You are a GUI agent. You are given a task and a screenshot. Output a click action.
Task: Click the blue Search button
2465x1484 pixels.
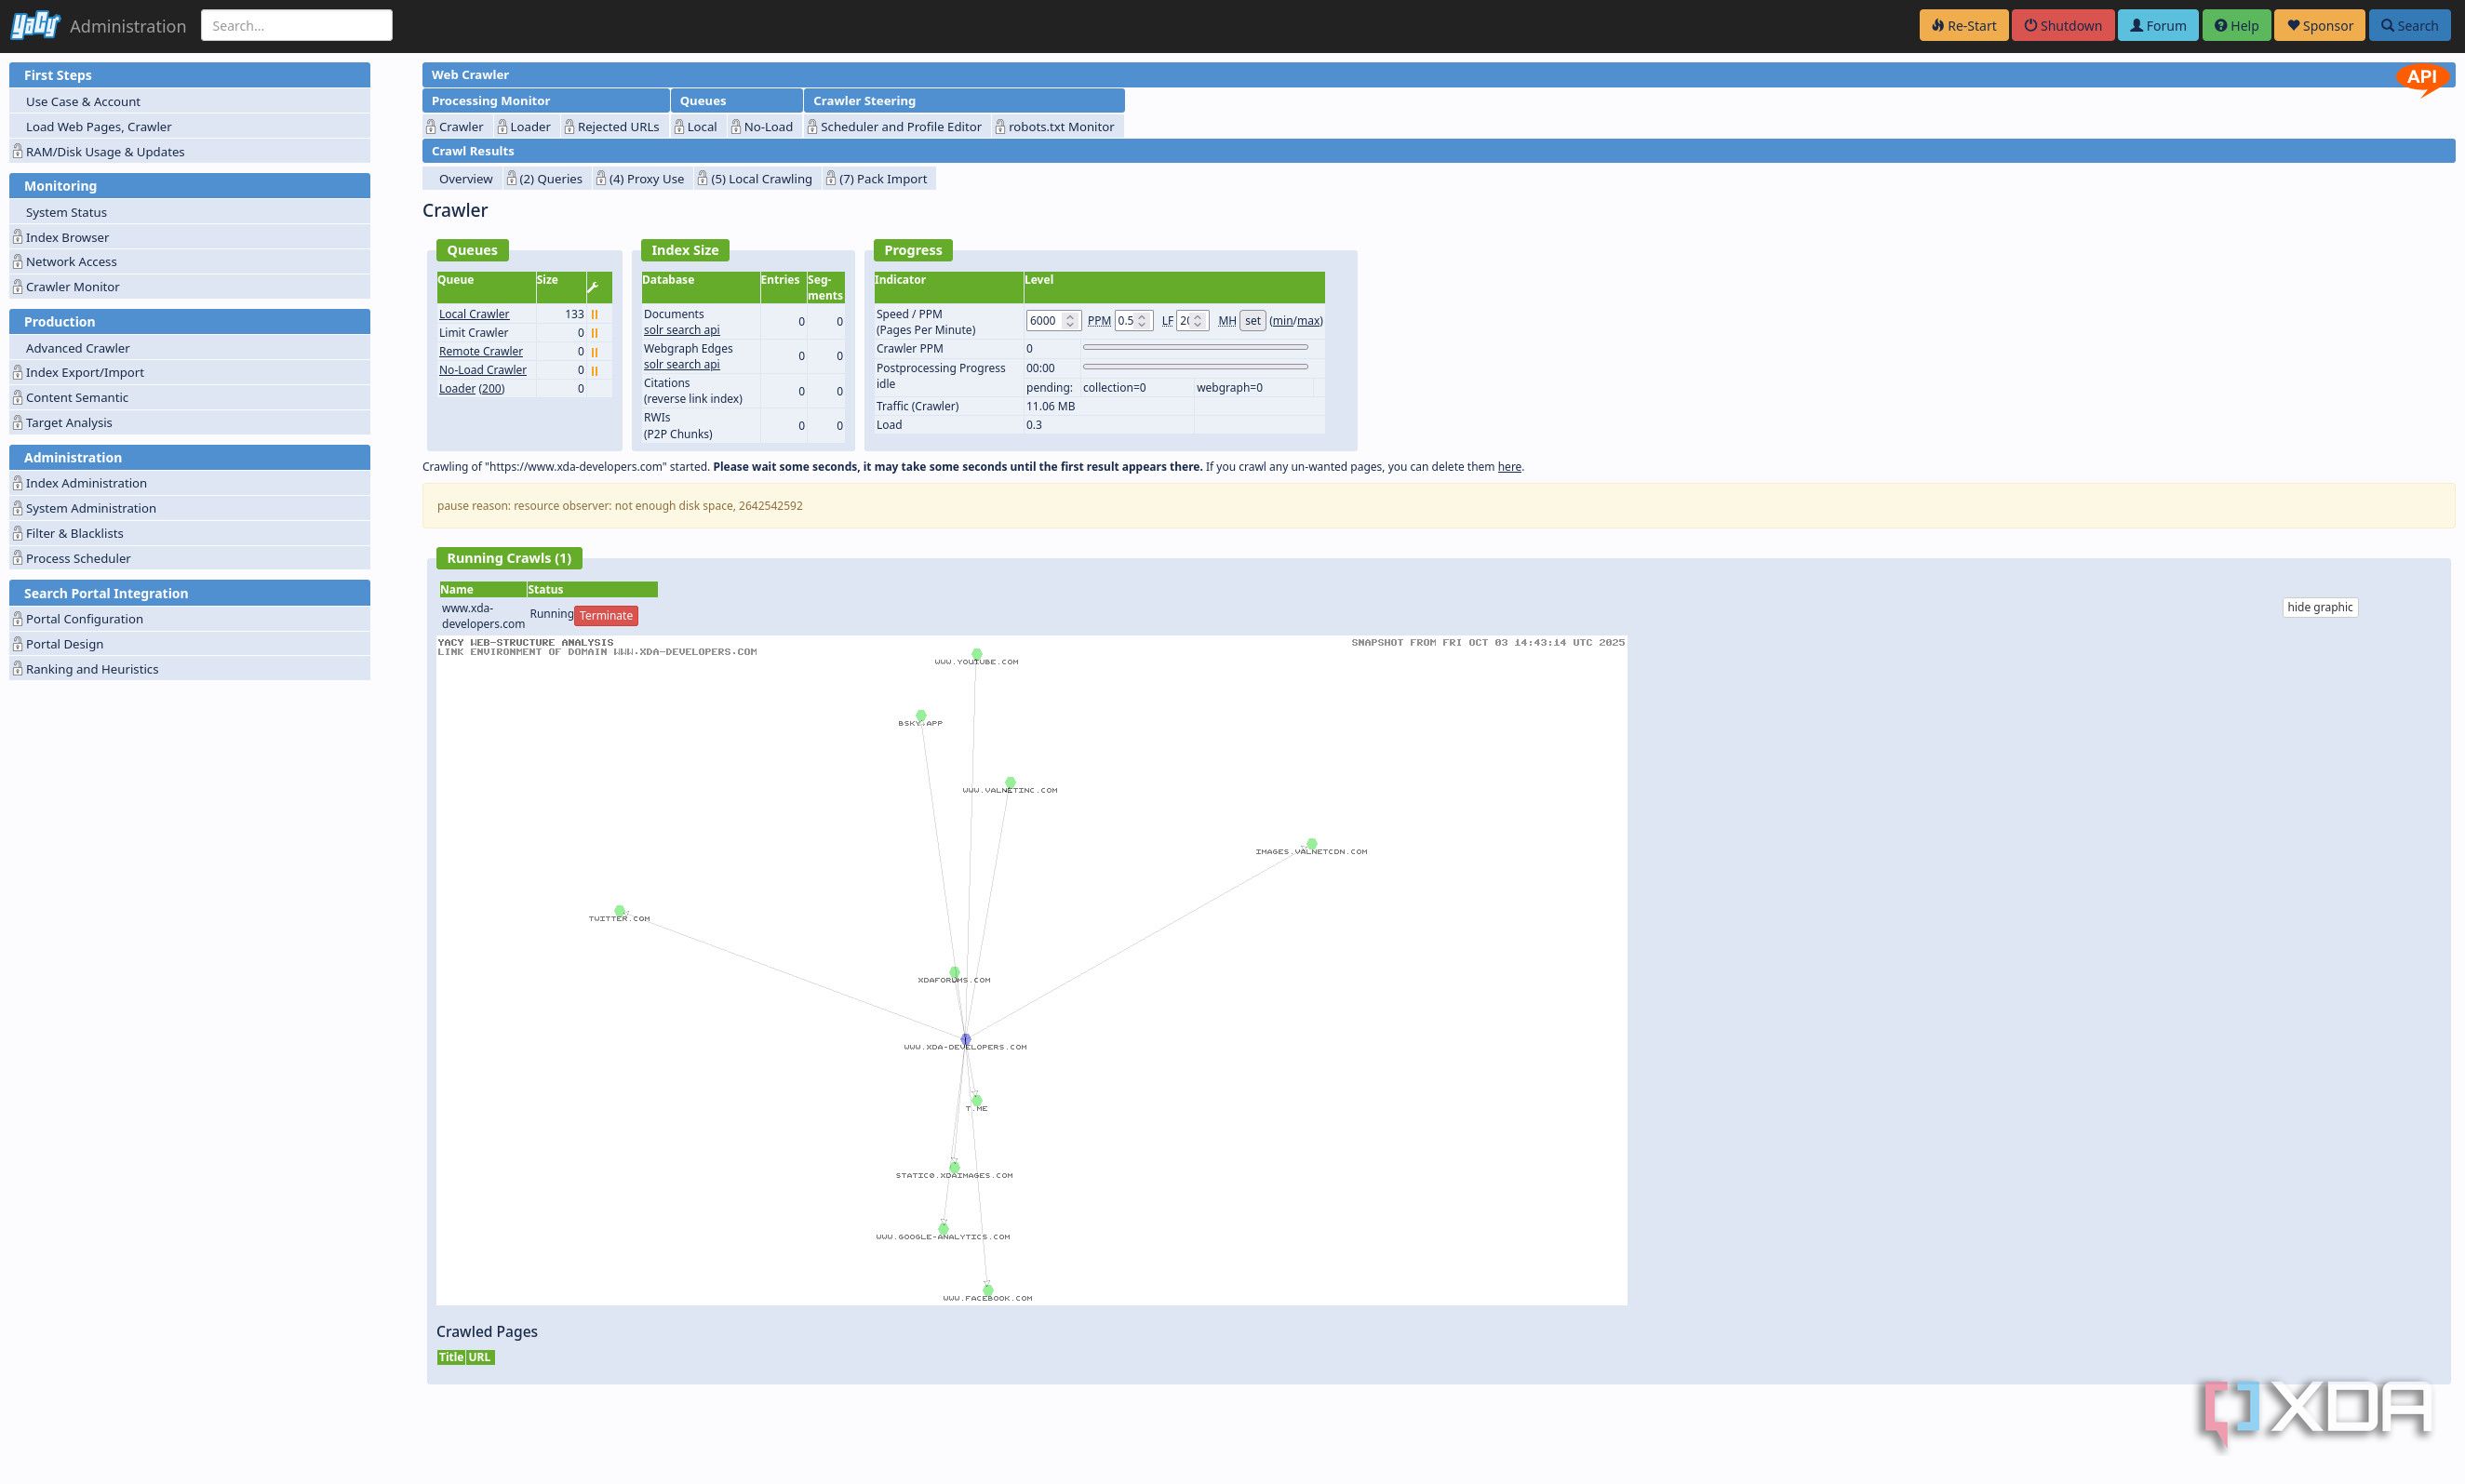pos(2409,25)
